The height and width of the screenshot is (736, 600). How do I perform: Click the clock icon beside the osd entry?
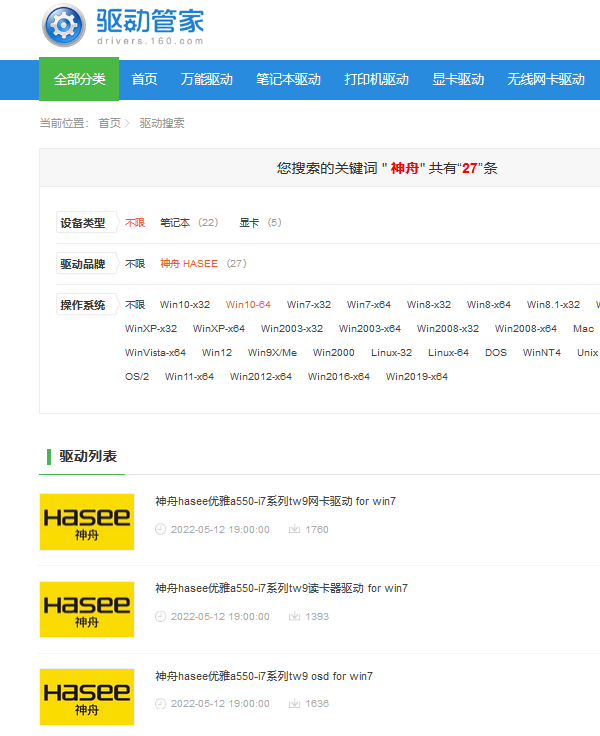[161, 704]
